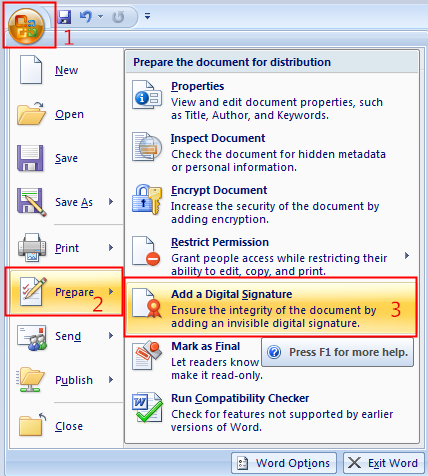
Task: Expand the Save As submenu arrow
Action: tap(111, 202)
